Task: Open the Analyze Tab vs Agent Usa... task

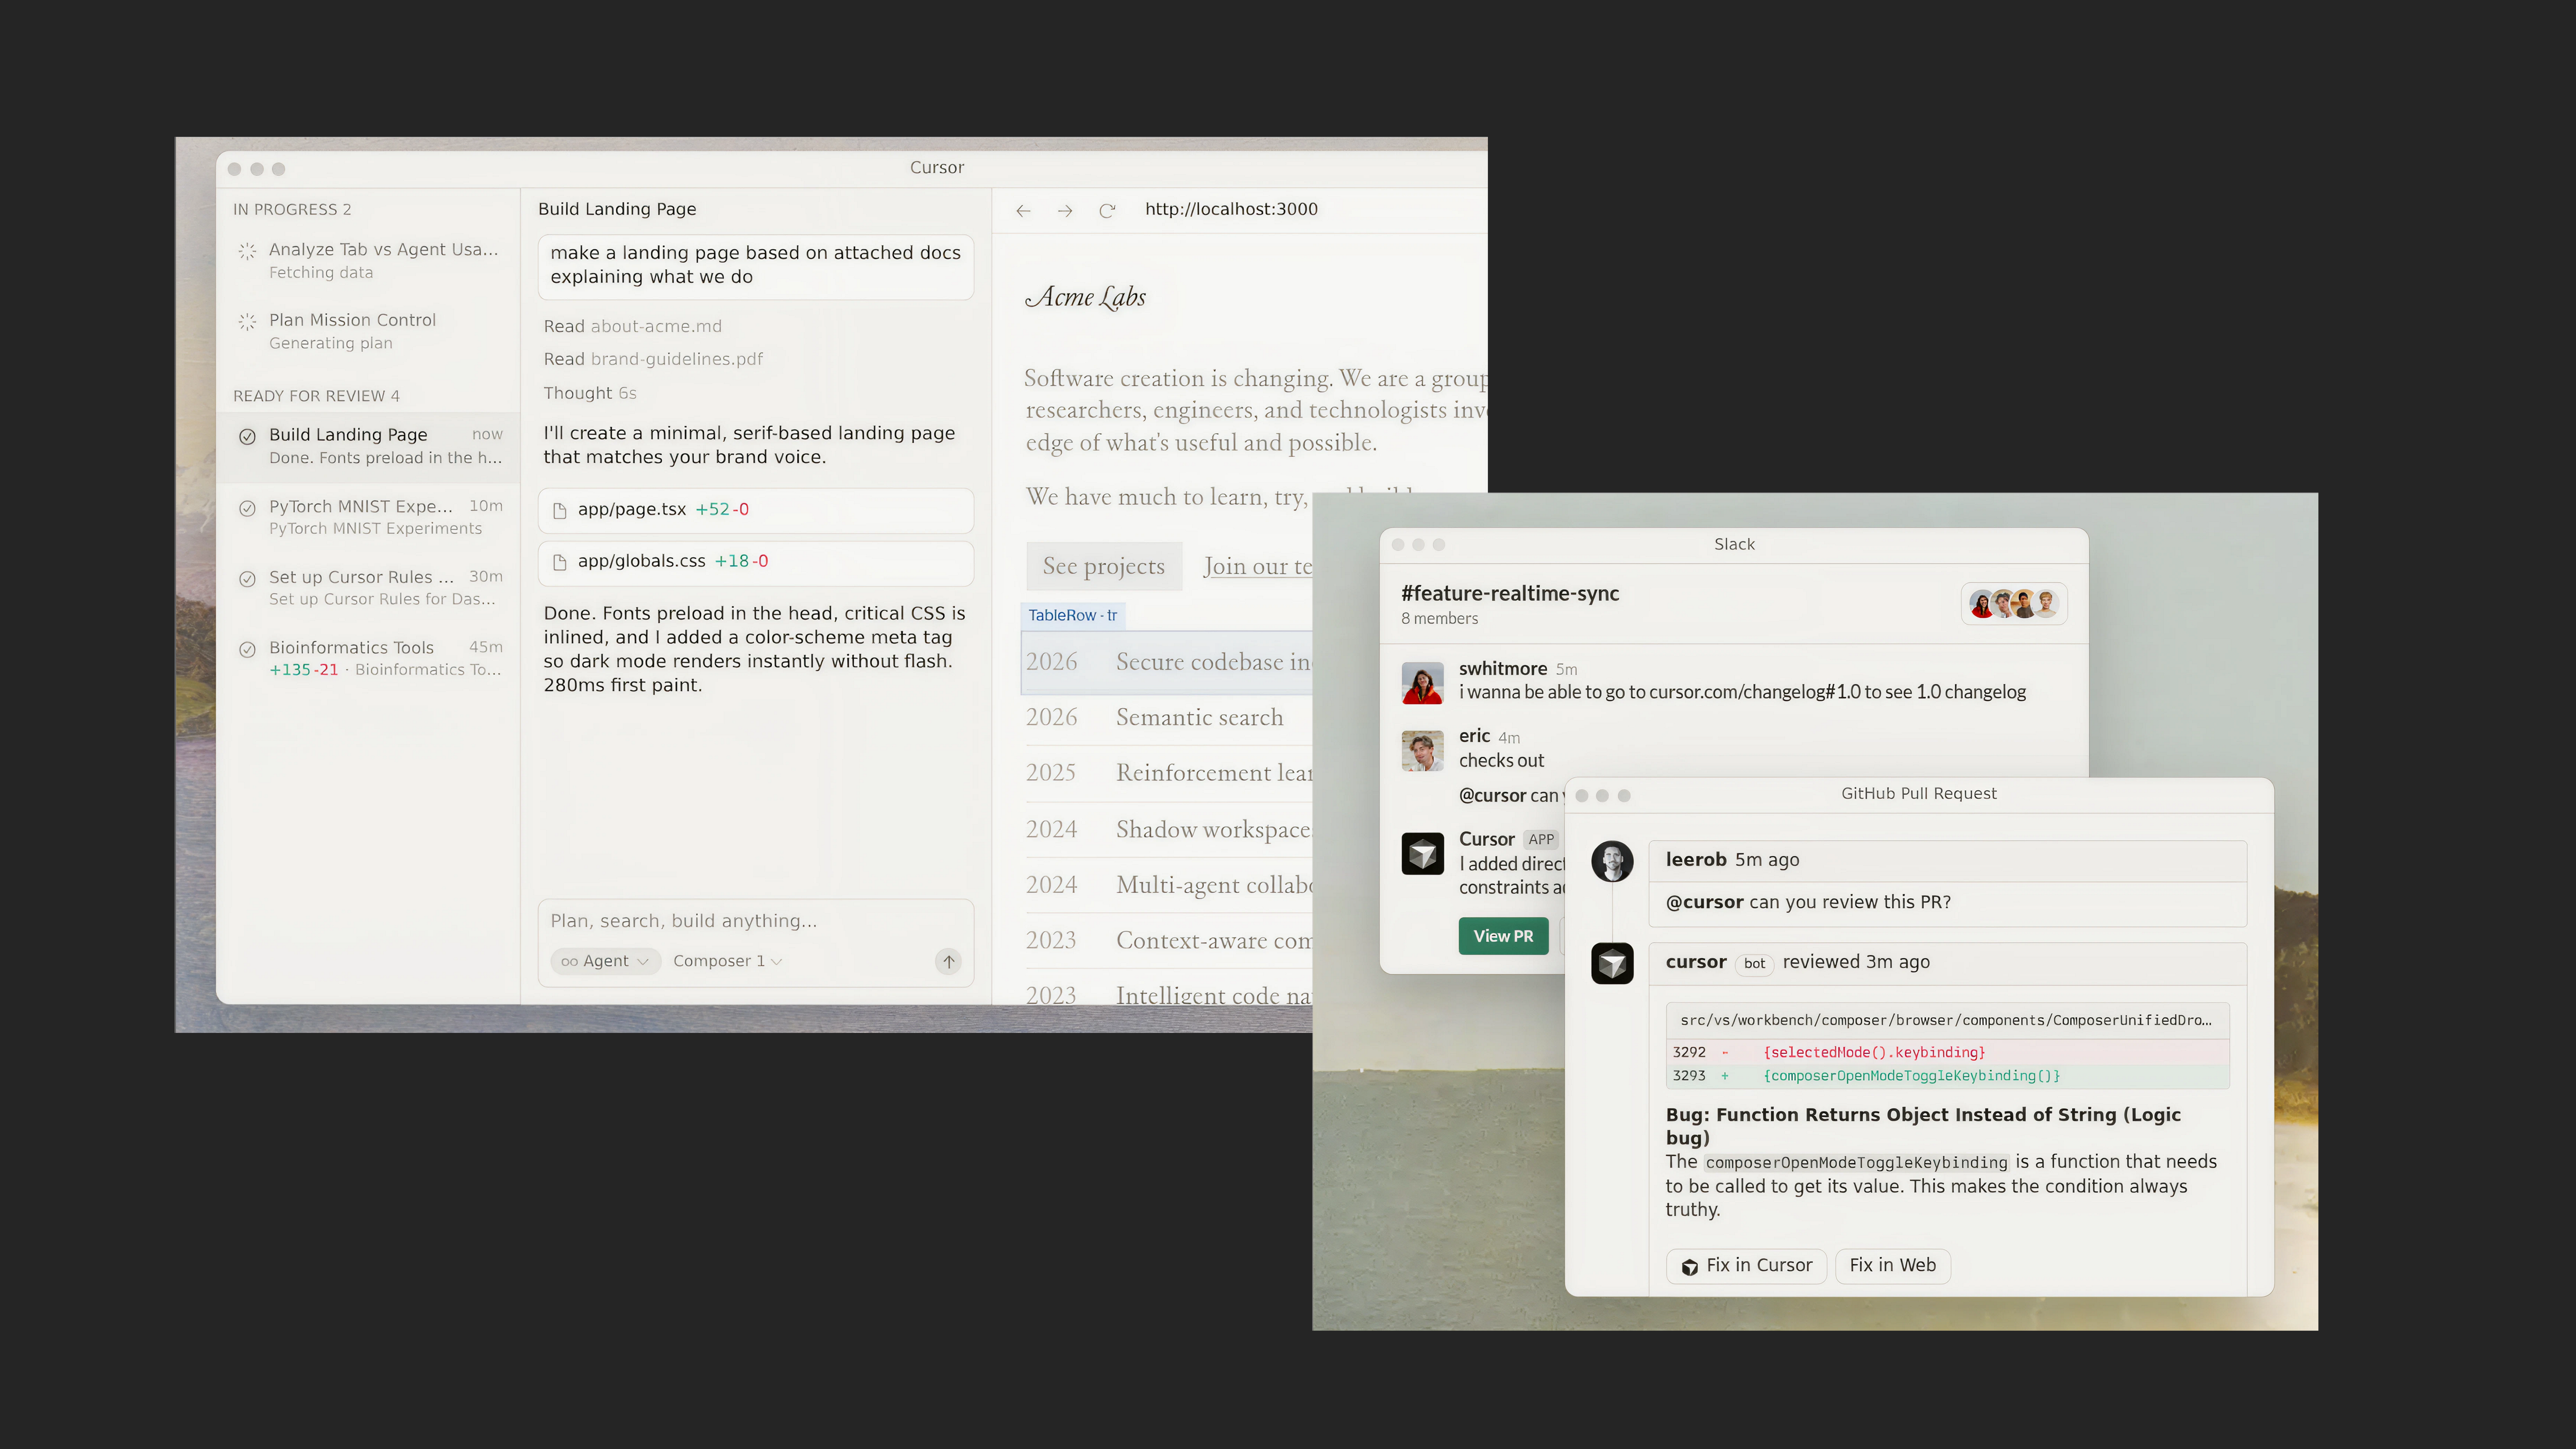Action: [369, 260]
